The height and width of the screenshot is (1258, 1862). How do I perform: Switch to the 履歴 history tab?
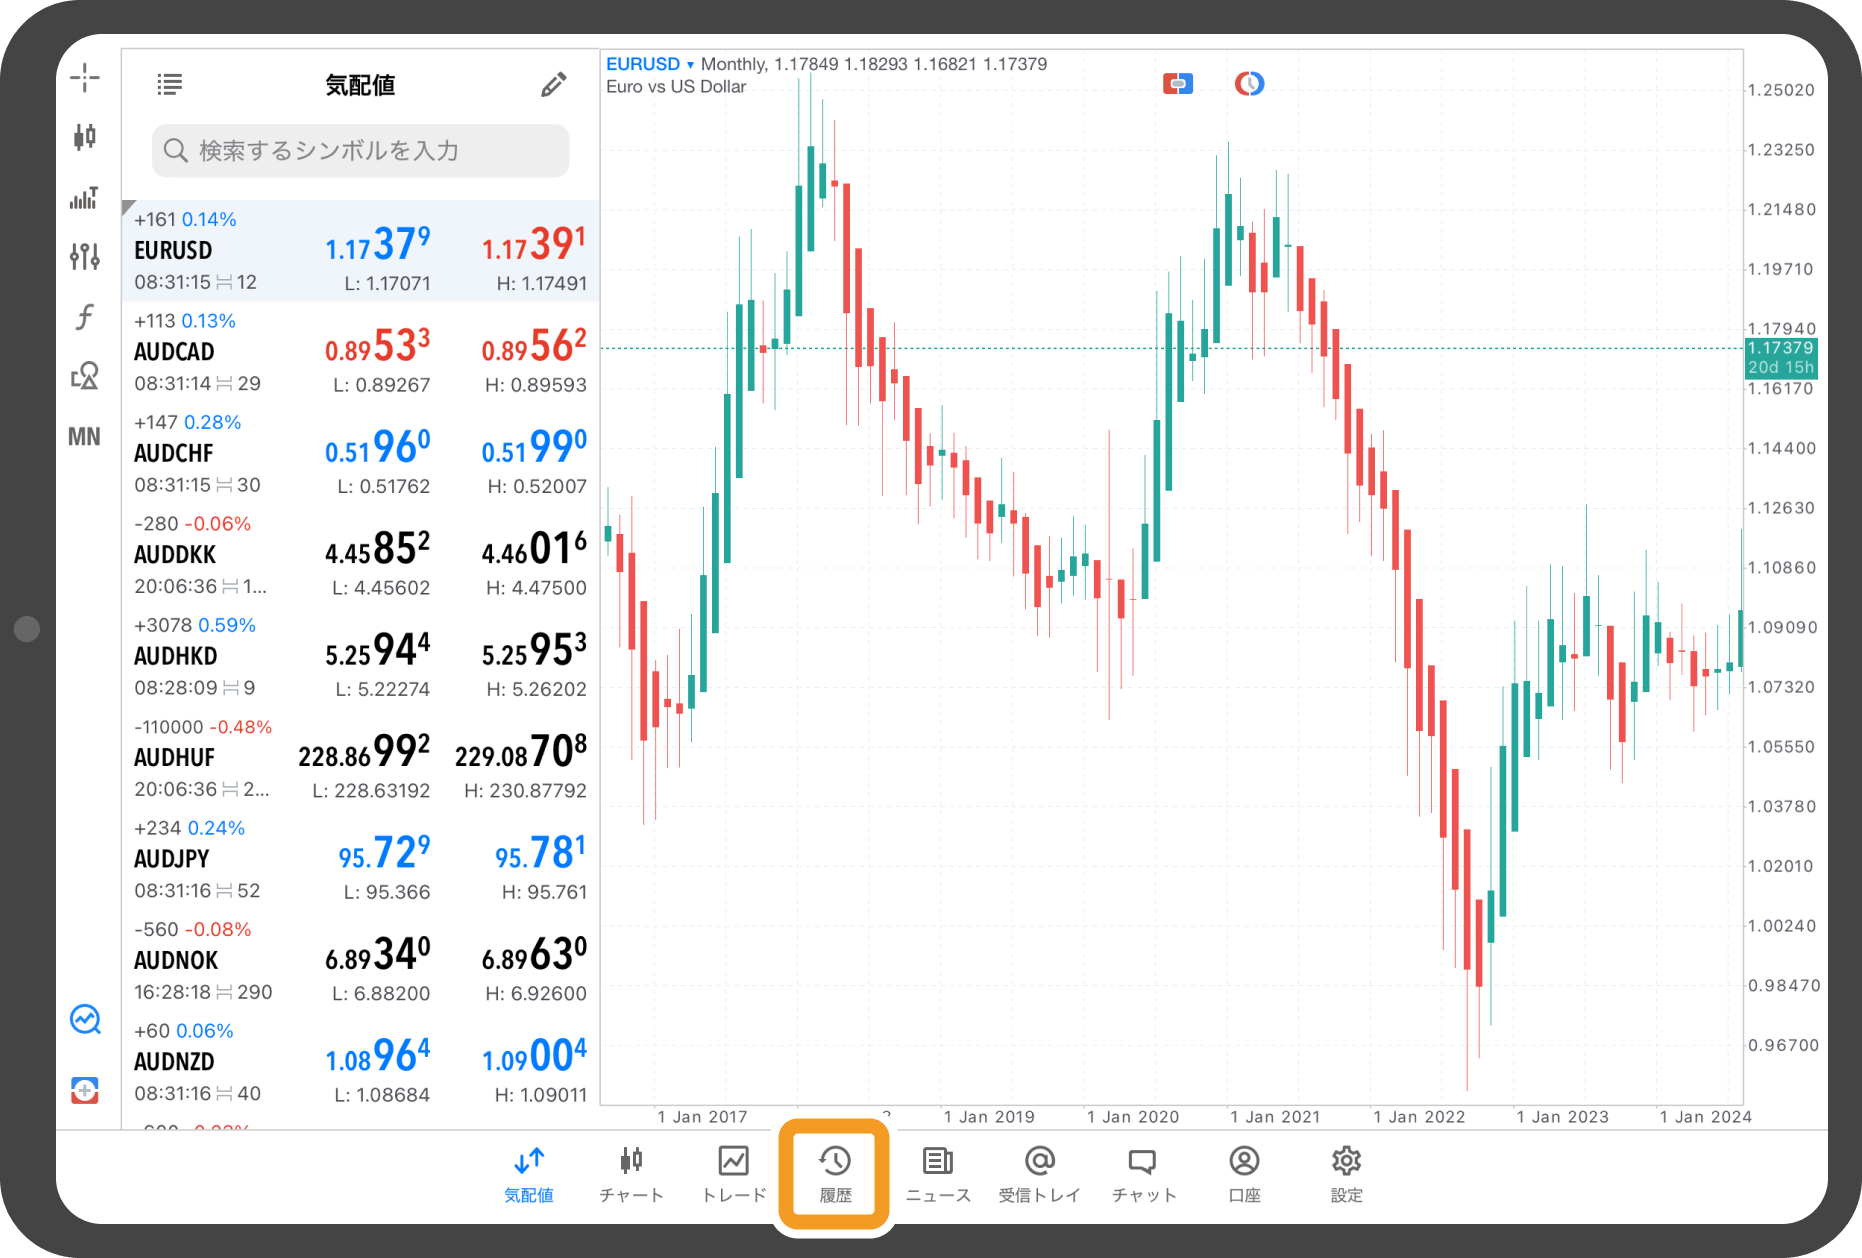[x=835, y=1174]
